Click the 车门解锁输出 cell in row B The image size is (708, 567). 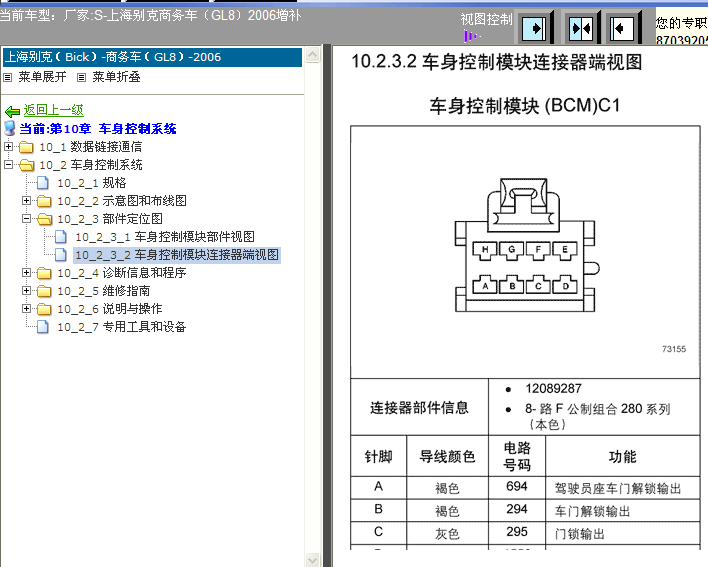click(622, 511)
